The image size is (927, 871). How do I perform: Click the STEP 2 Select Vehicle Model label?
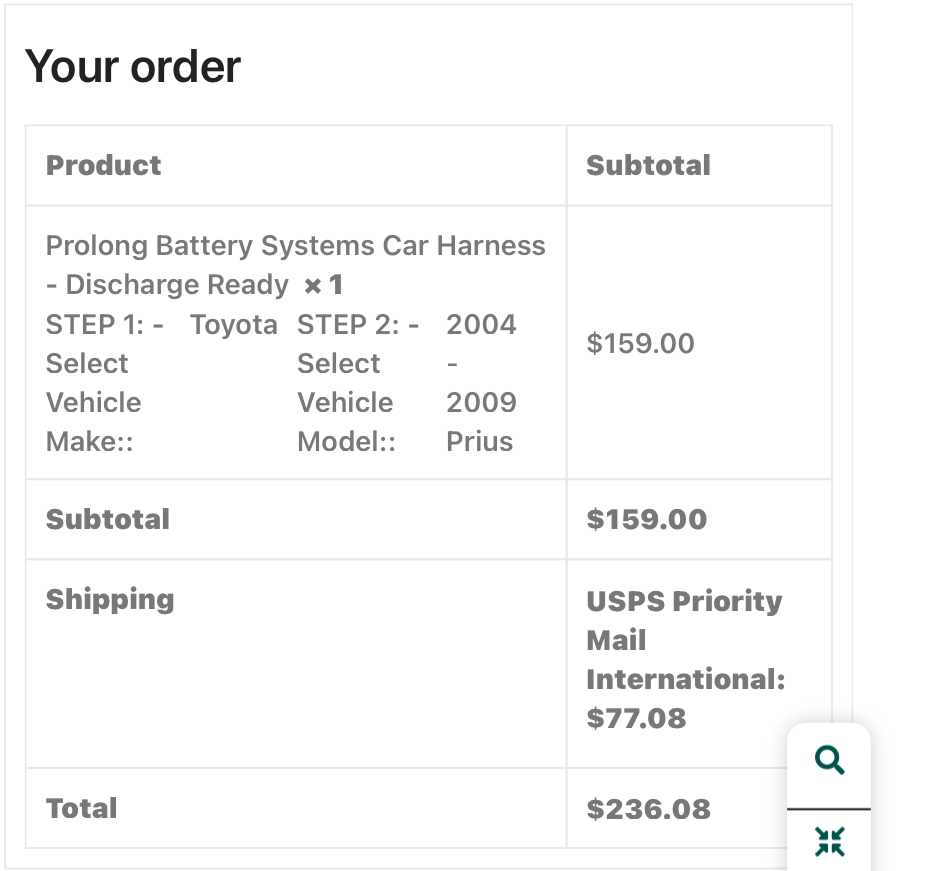358,383
